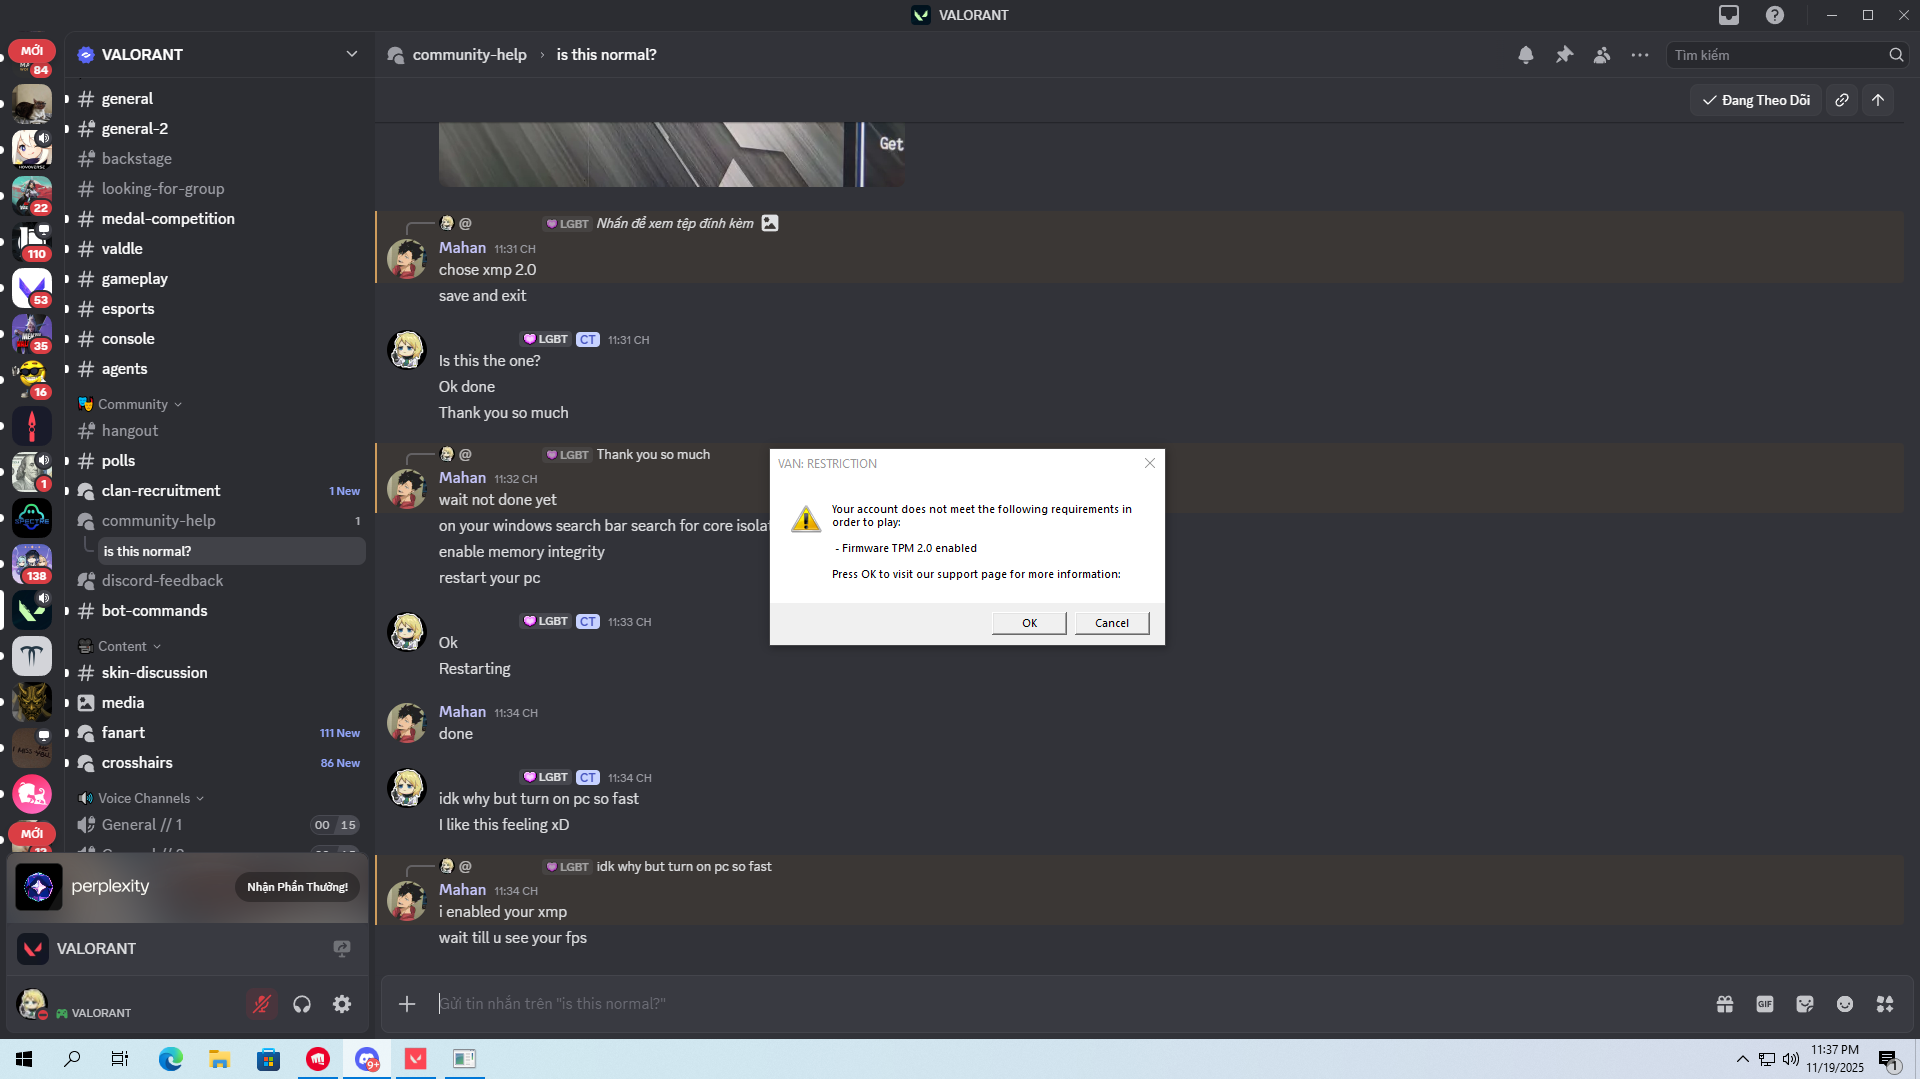Screen dimensions: 1920x1079
Task: Open emoji picker icon
Action: point(1845,1004)
